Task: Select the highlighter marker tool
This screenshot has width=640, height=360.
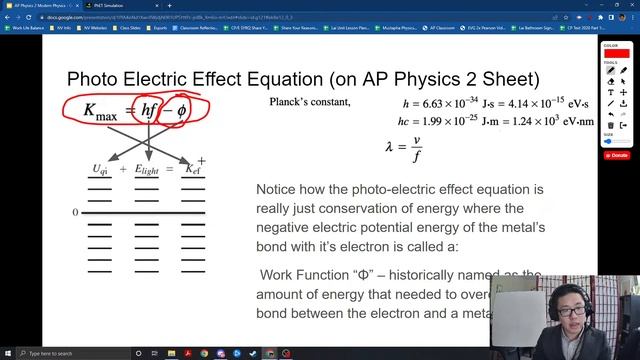Action: [623, 71]
